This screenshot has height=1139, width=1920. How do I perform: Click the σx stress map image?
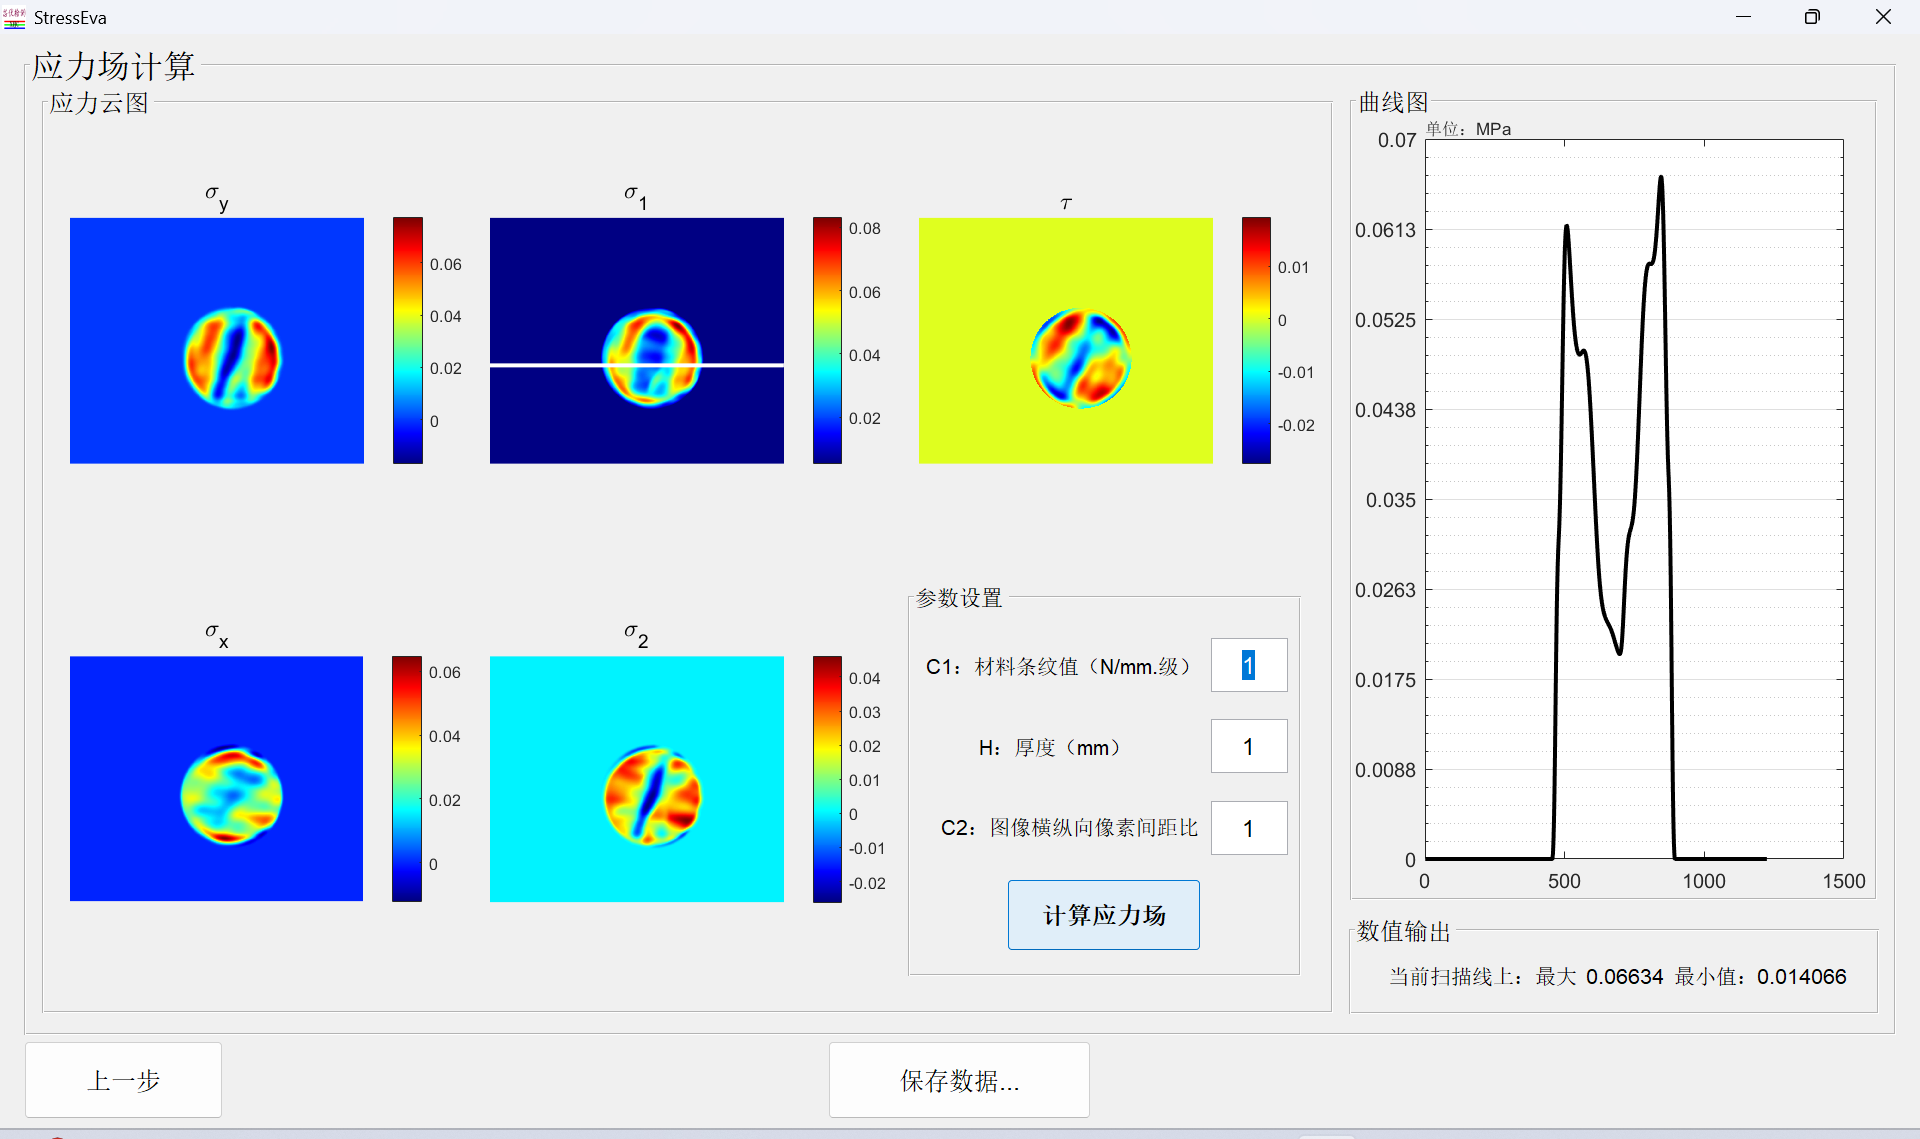point(217,778)
